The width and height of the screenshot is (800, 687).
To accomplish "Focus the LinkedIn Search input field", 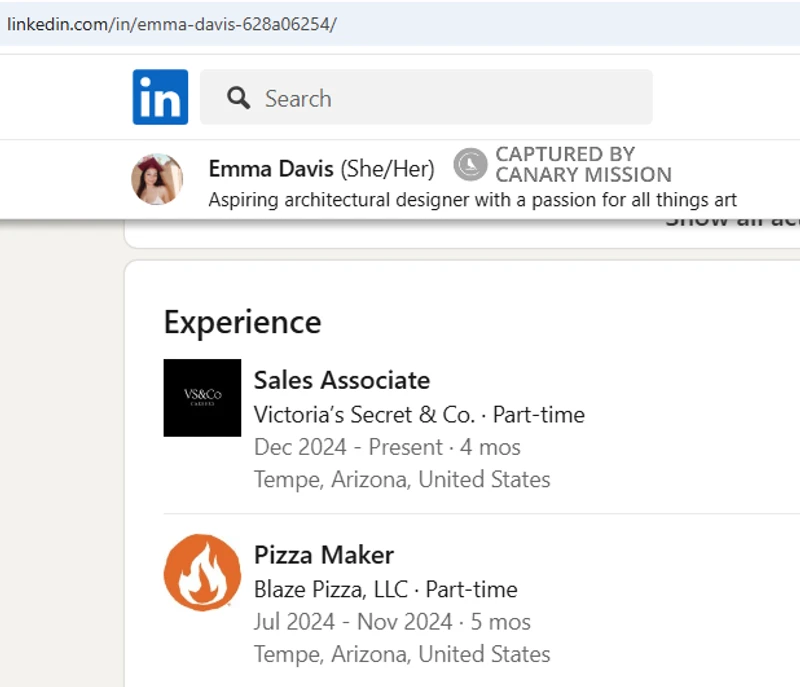I will (x=440, y=98).
